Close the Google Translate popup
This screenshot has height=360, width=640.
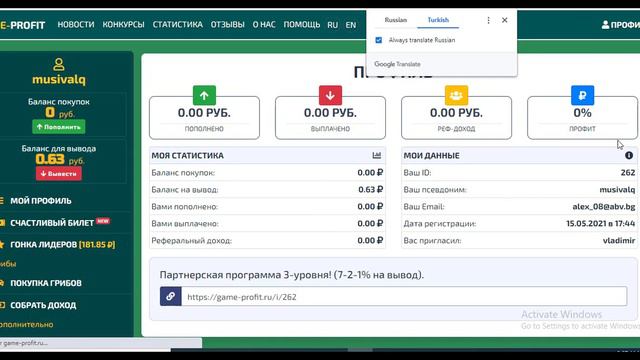(x=504, y=20)
